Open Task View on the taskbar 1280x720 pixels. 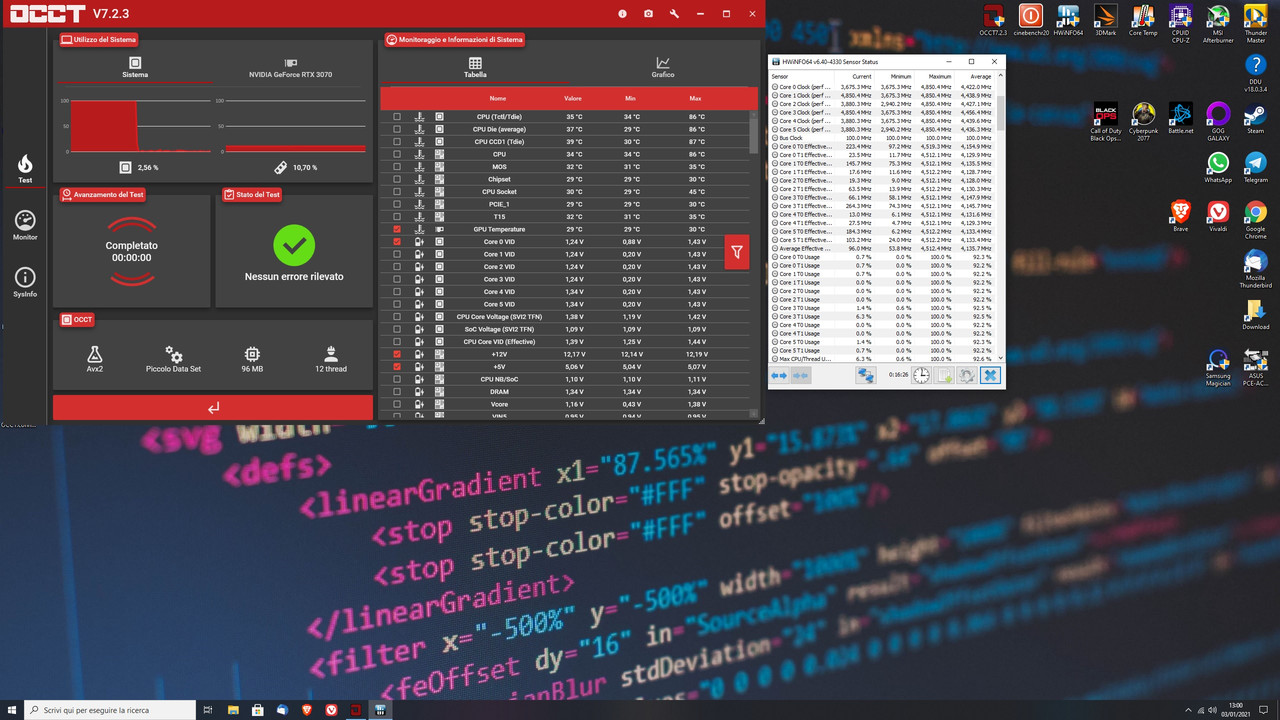pyautogui.click(x=207, y=710)
